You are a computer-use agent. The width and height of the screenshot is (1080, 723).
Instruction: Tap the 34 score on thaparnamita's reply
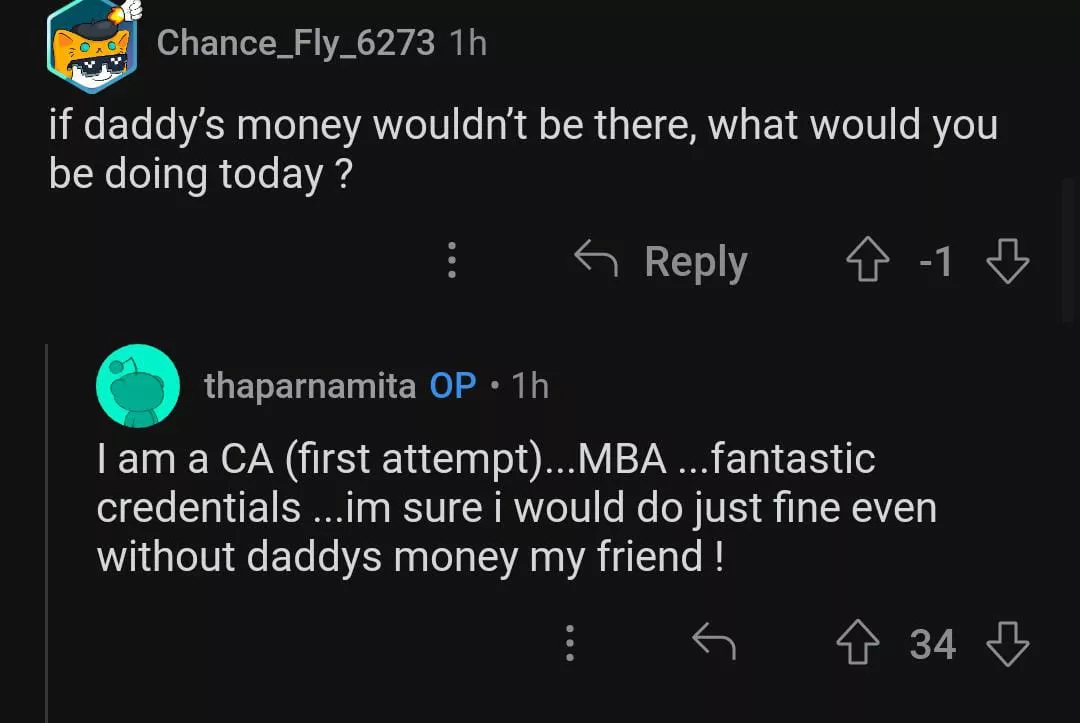tap(932, 644)
